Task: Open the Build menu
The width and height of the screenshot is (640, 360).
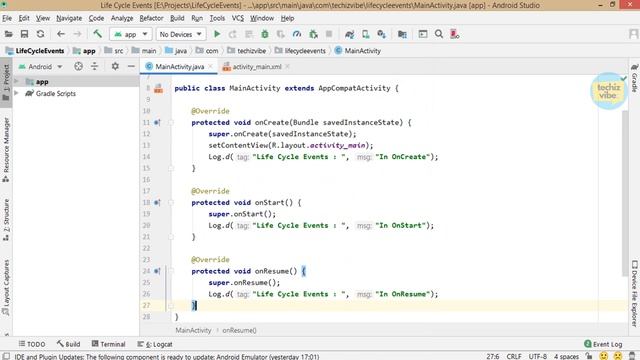Action: [177, 18]
